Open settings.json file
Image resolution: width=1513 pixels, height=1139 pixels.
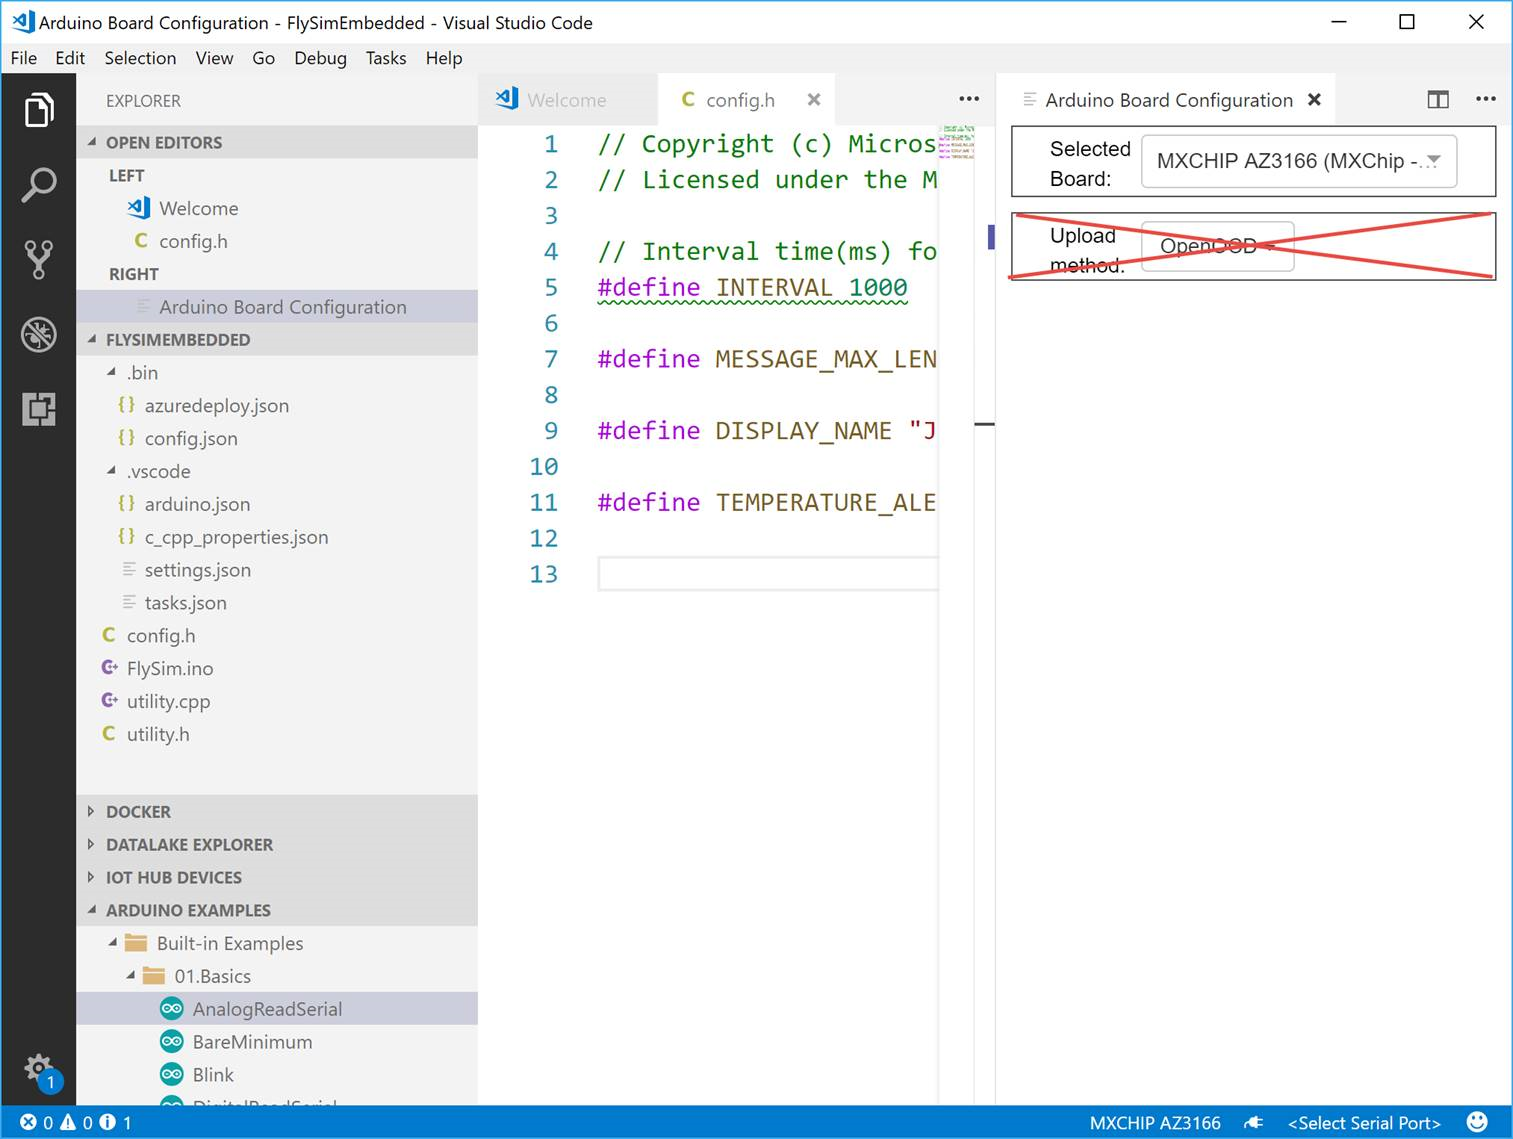(277, 570)
